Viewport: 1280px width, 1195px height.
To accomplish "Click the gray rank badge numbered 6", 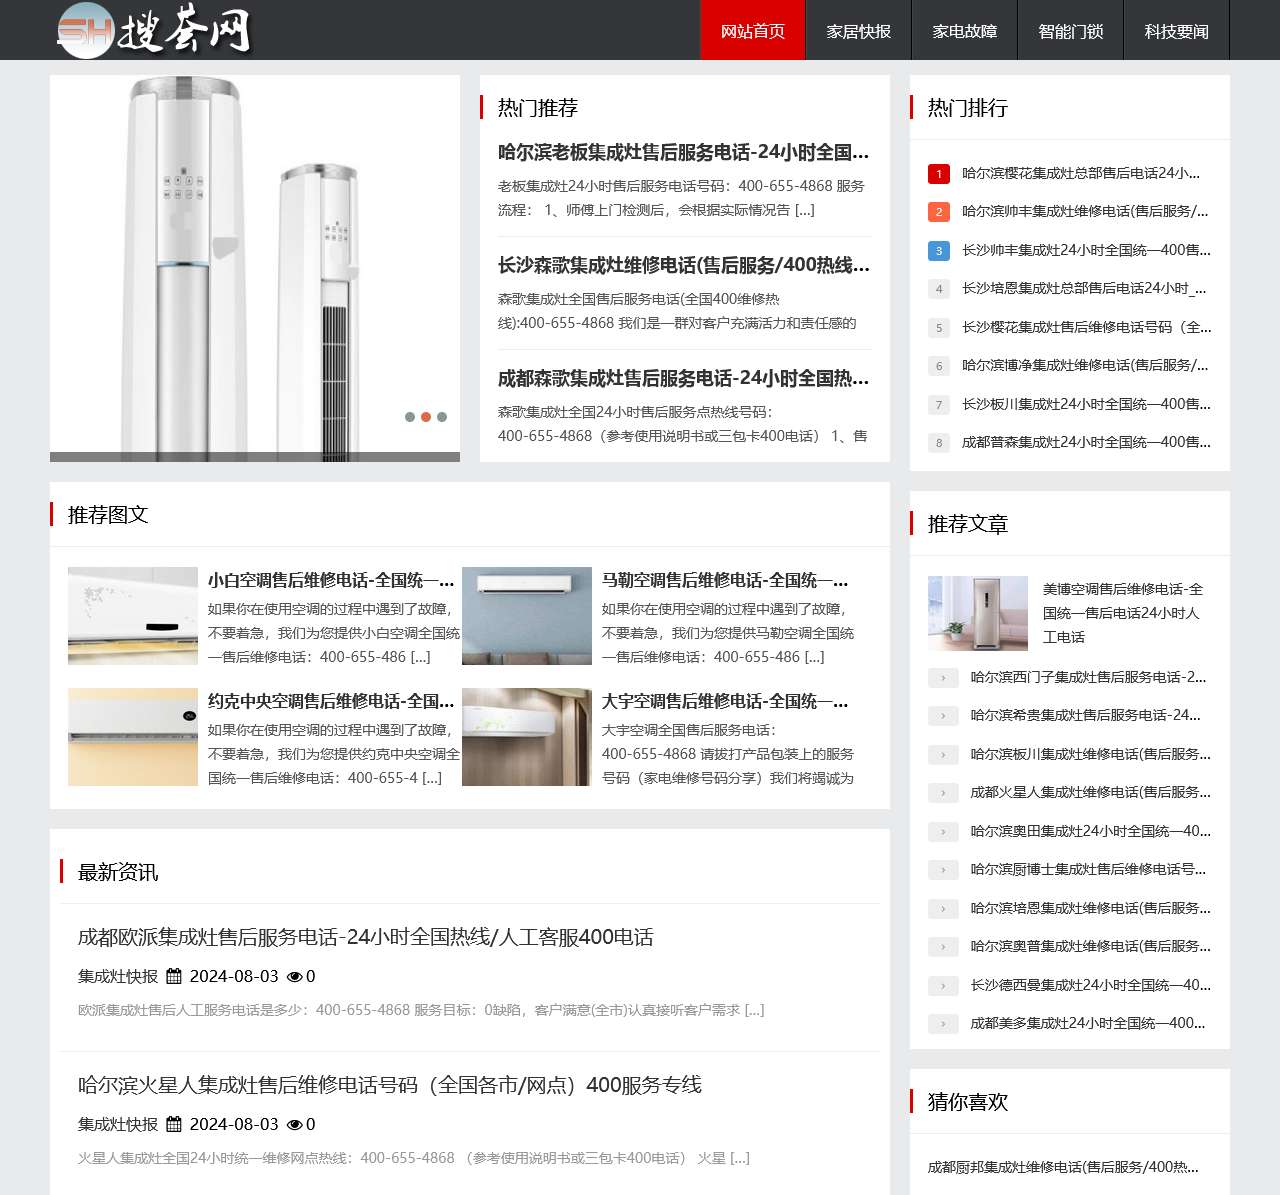I will pyautogui.click(x=938, y=366).
